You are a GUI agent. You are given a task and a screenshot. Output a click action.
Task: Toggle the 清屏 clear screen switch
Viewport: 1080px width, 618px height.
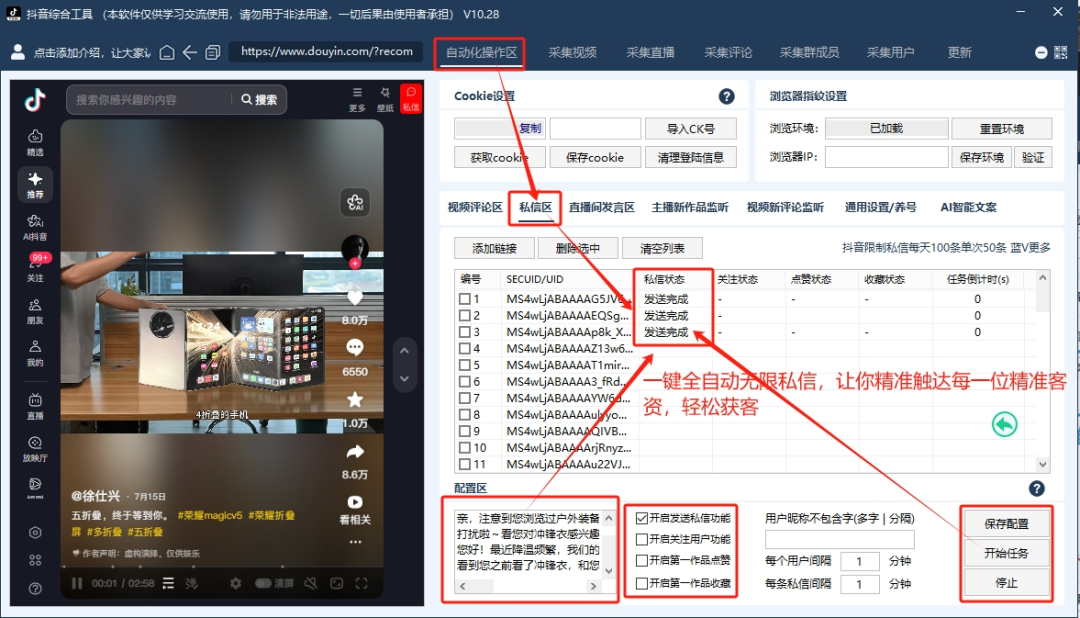(x=263, y=584)
